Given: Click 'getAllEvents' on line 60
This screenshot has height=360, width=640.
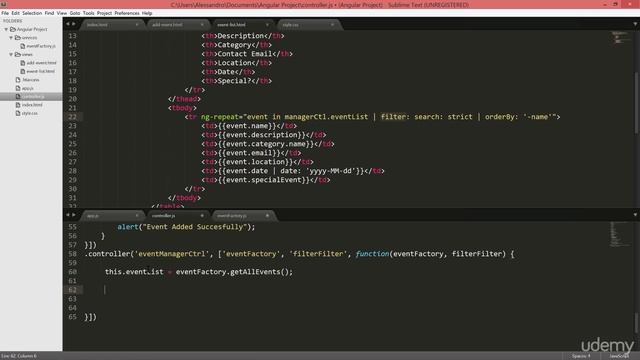Looking at the screenshot, I should 255,272.
